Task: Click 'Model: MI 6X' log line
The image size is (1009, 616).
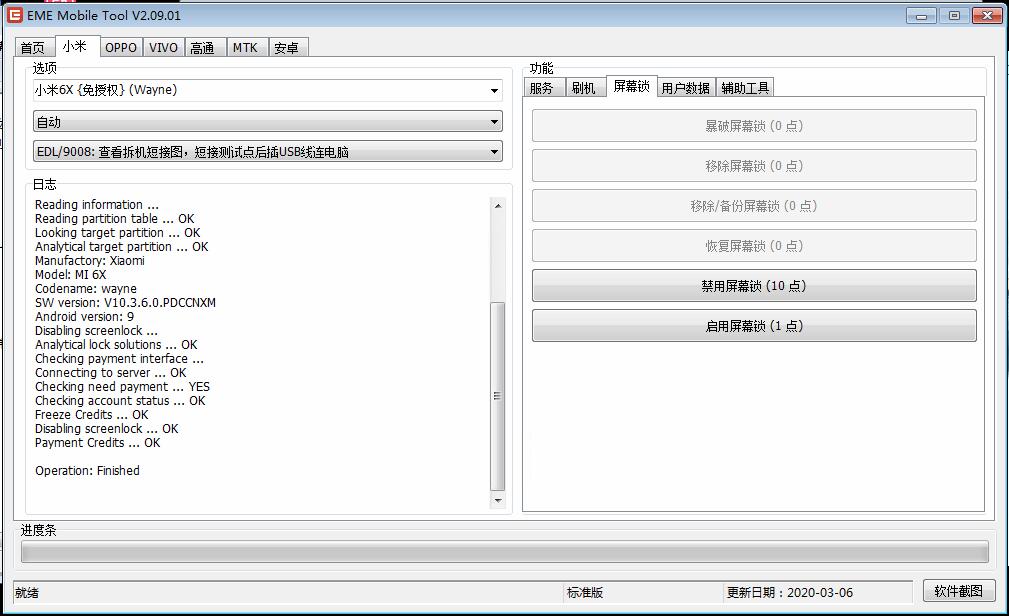Action: pyautogui.click(x=71, y=274)
